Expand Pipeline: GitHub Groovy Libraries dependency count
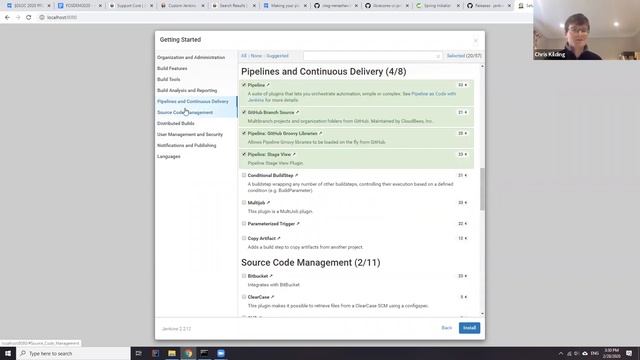This screenshot has height=360, width=640. pos(462,133)
